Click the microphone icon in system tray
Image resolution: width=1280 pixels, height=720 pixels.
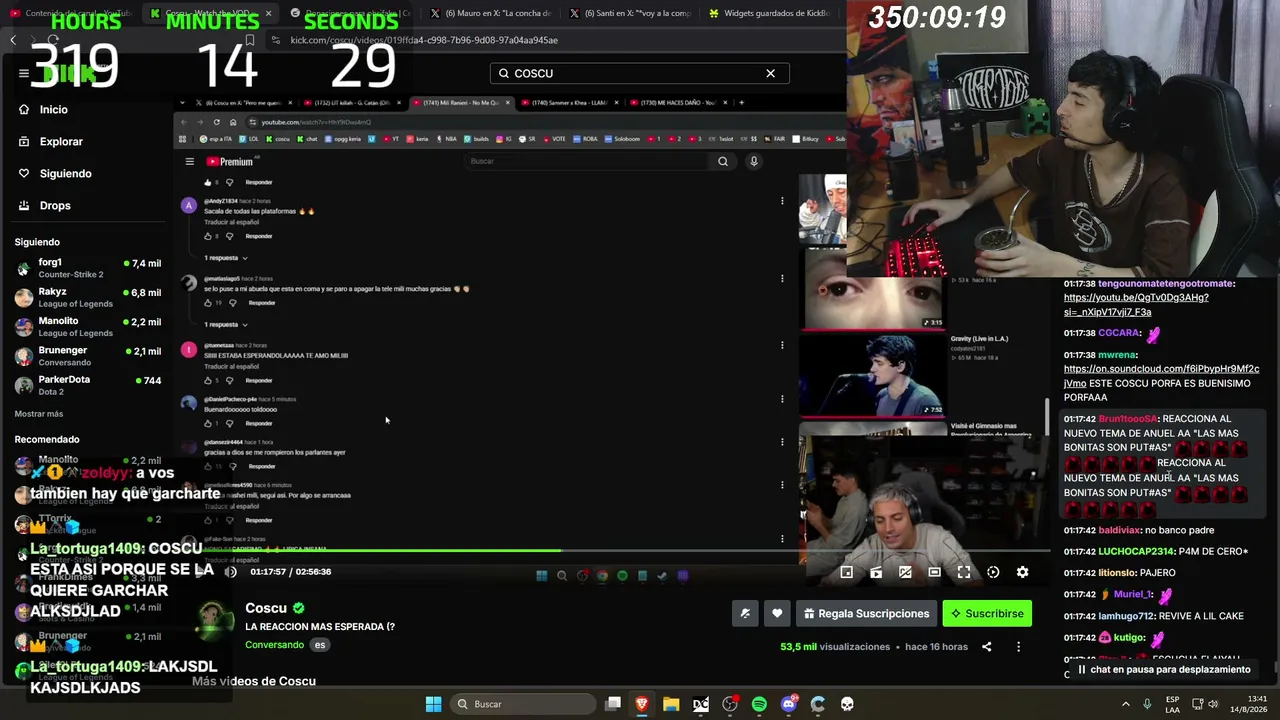point(1147,704)
